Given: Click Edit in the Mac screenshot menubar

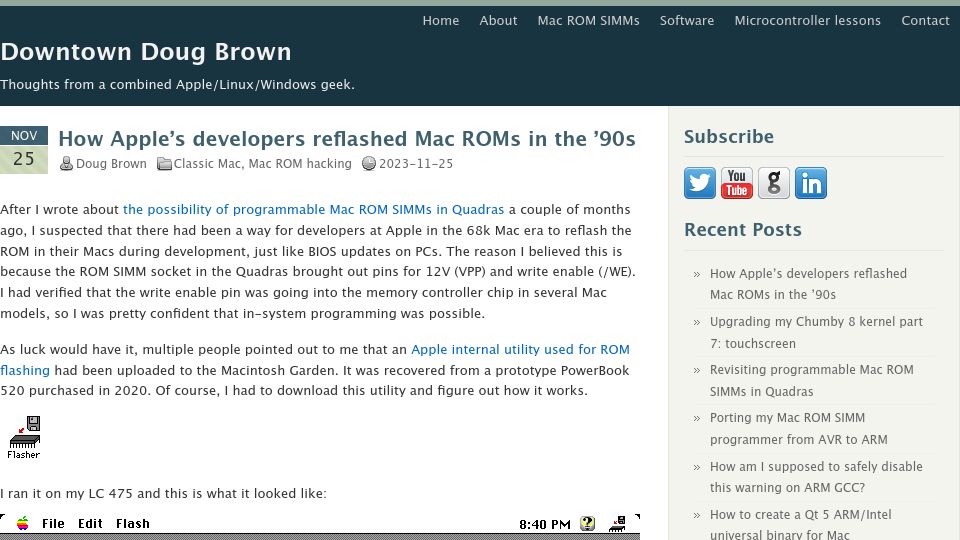Looking at the screenshot, I should tap(90, 523).
